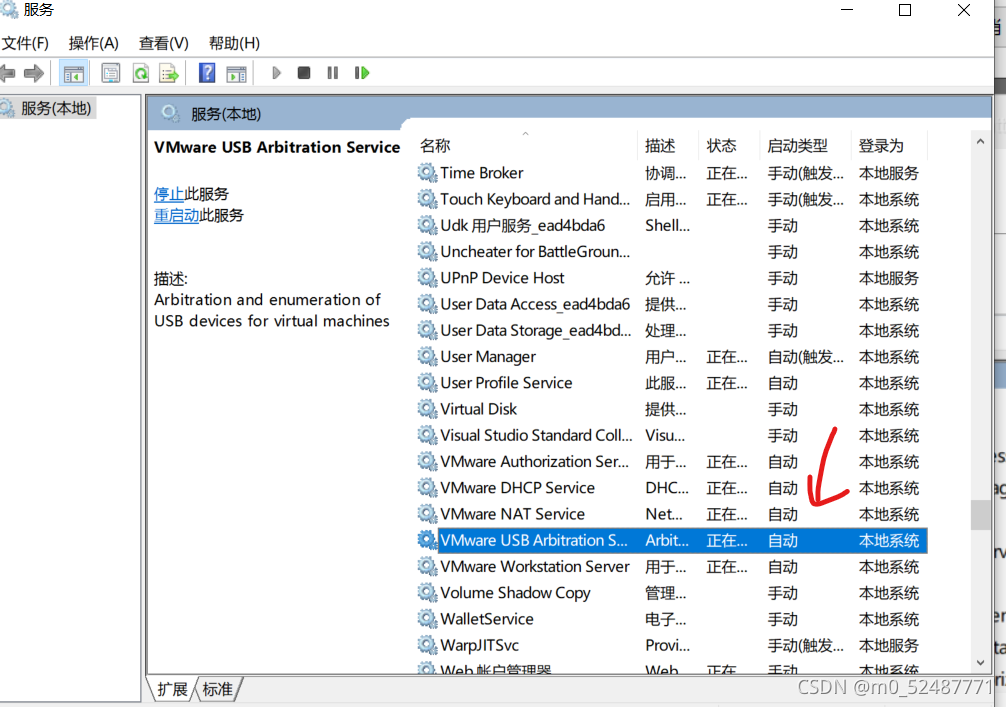
Task: Click the gear icon beside User Manager
Action: tap(427, 357)
